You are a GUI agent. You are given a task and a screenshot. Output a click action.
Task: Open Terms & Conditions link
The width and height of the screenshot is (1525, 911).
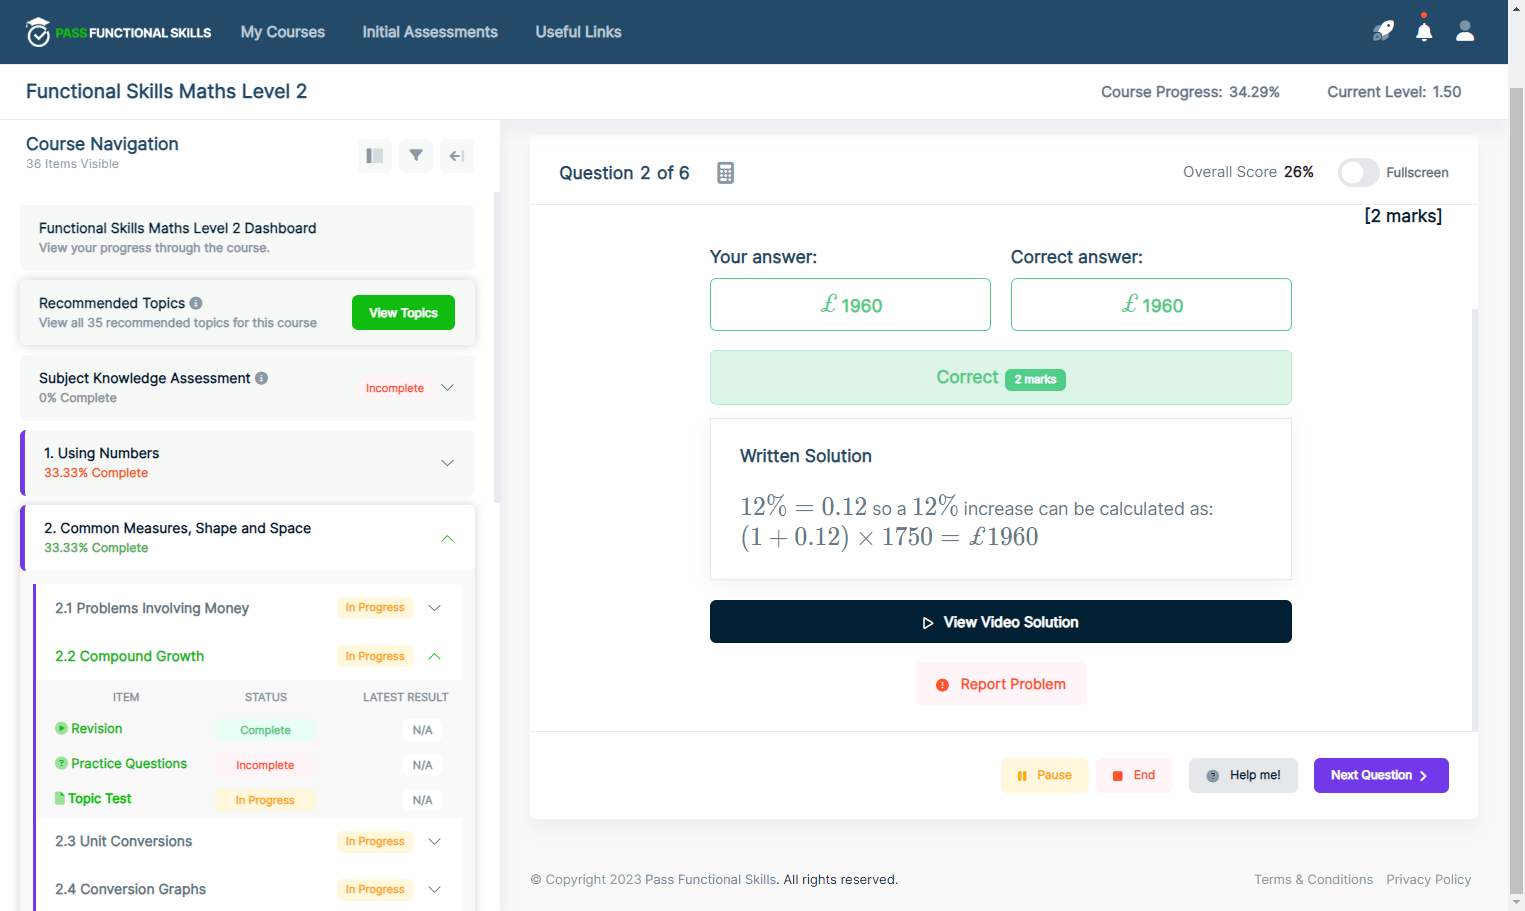(x=1313, y=880)
